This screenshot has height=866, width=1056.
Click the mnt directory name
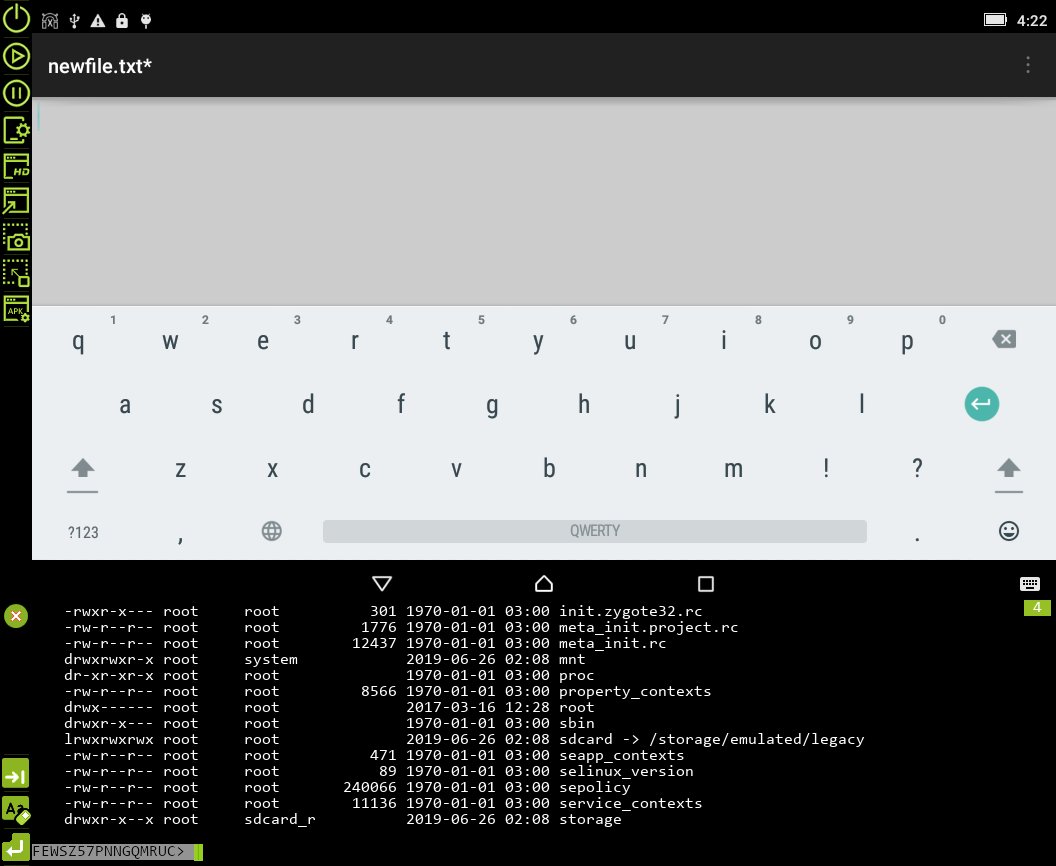coord(572,659)
